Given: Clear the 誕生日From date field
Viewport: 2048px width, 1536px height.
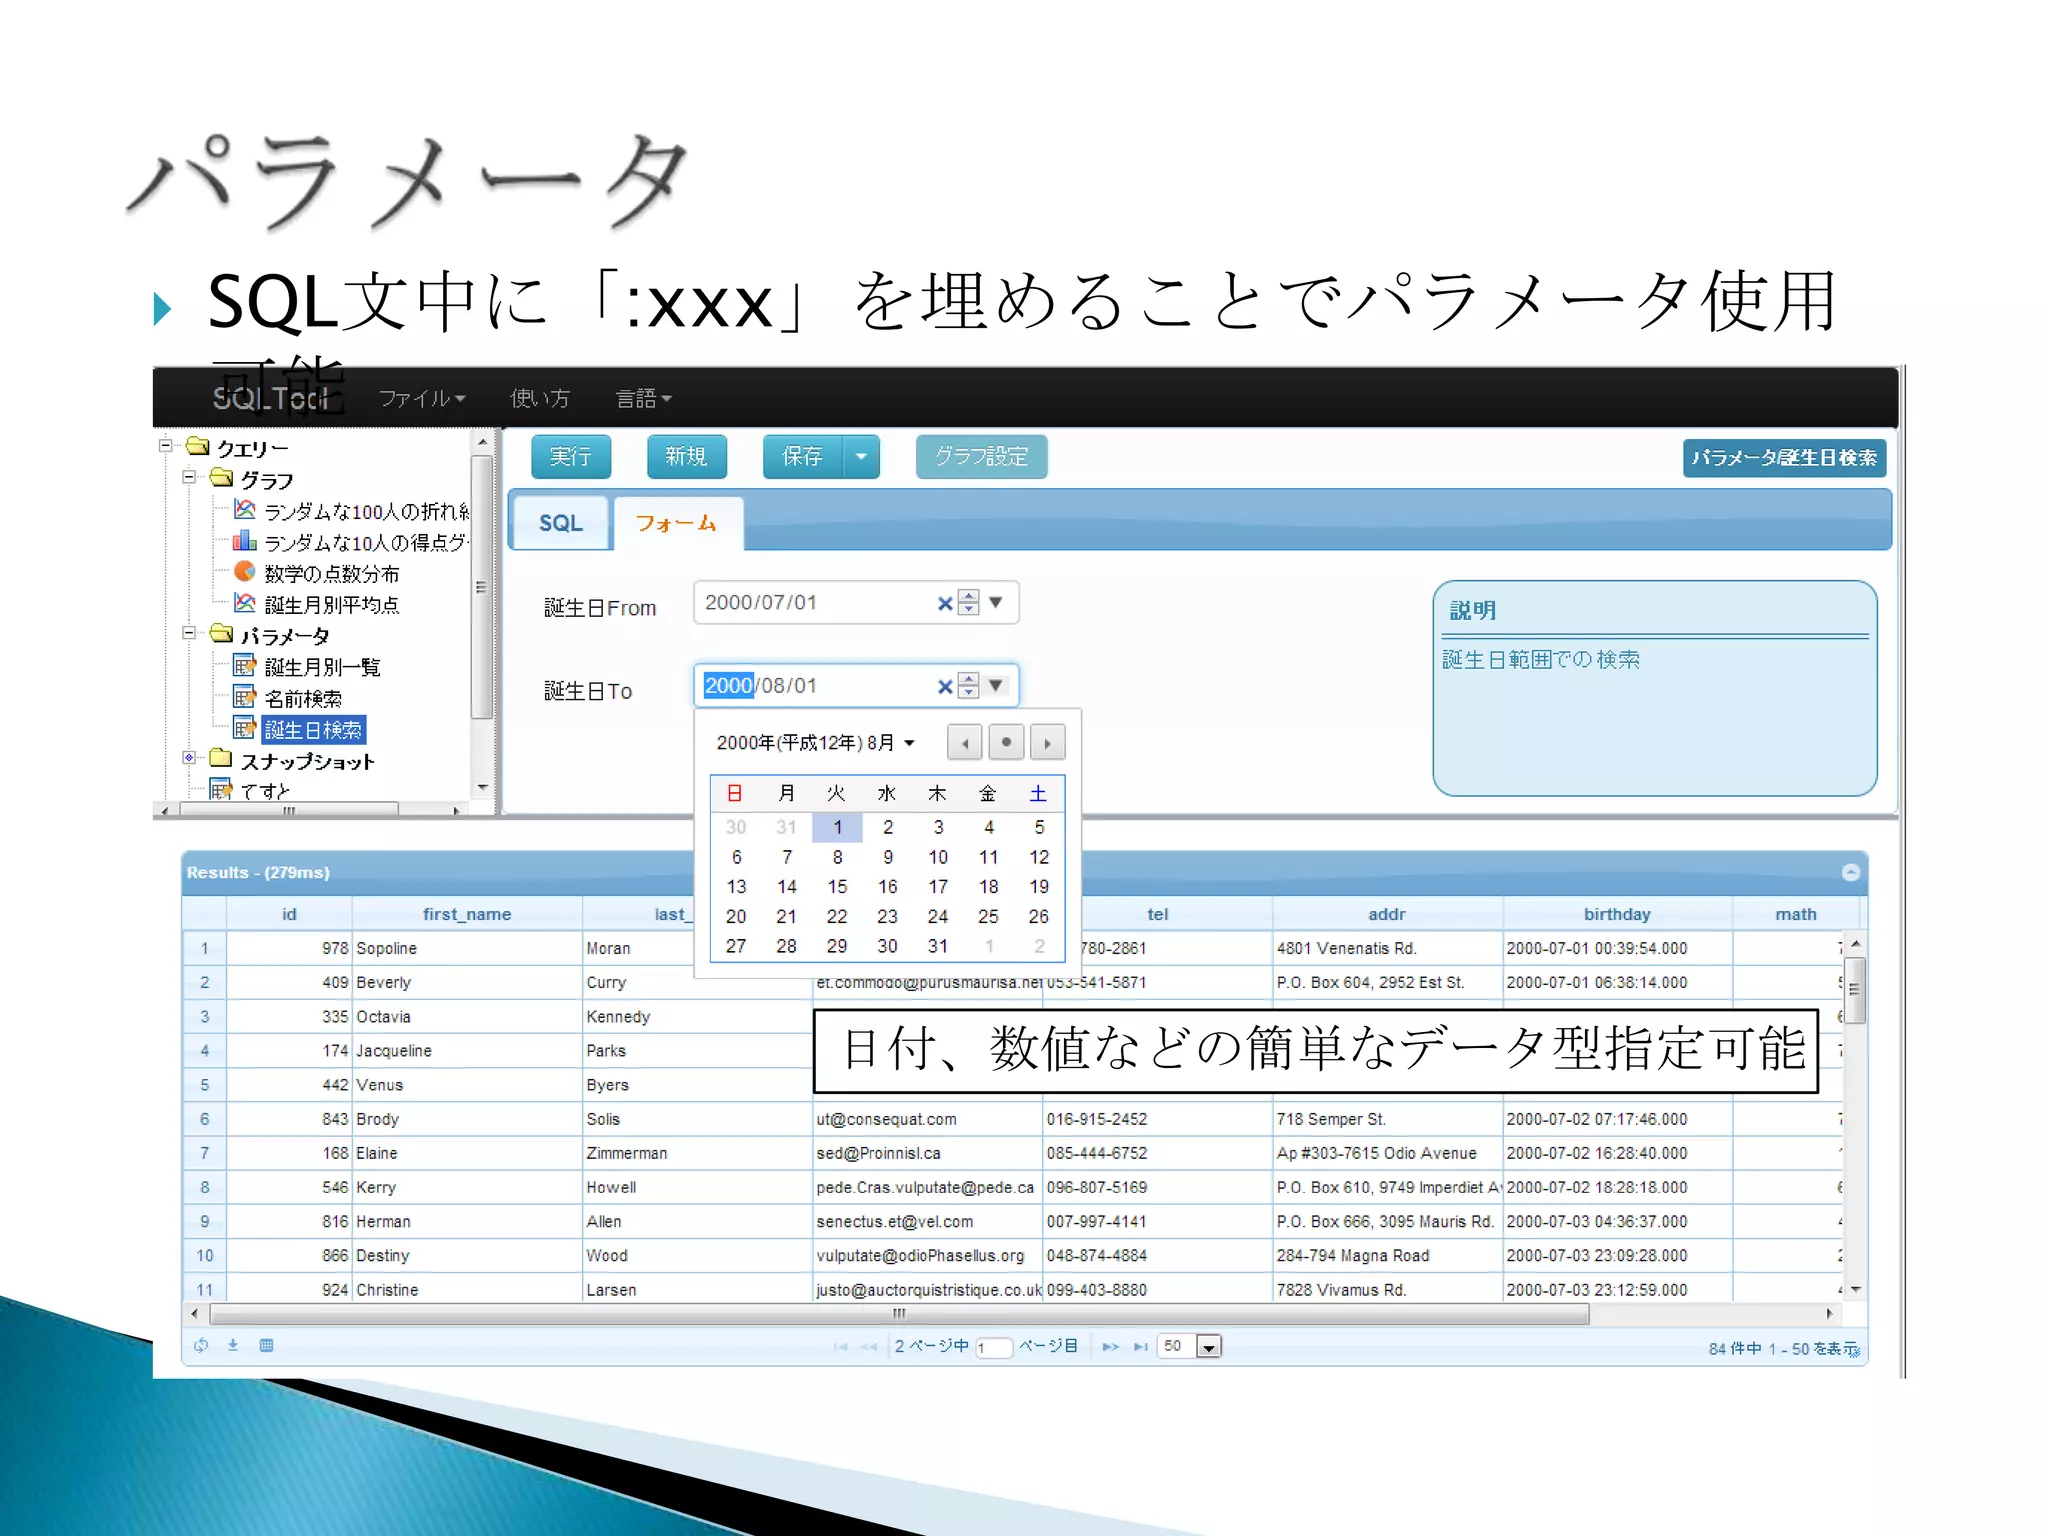Looking at the screenshot, I should (x=944, y=603).
